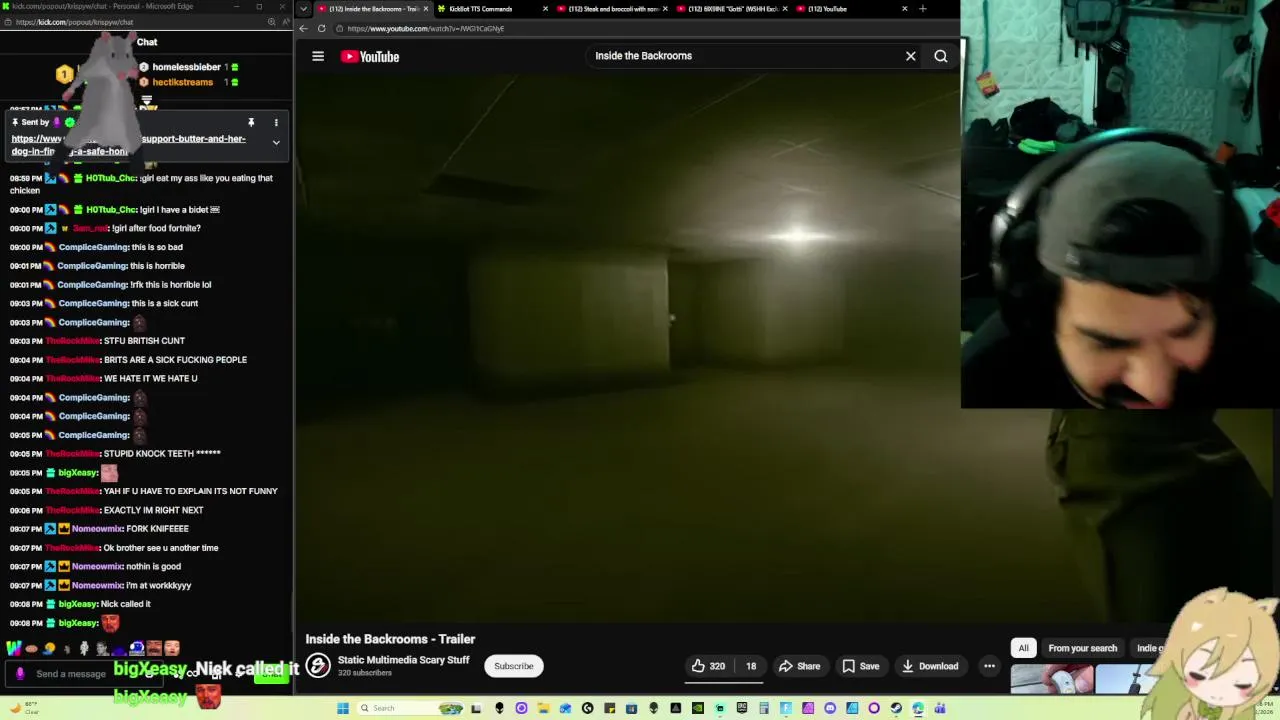Image resolution: width=1280 pixels, height=720 pixels.
Task: Clear the YouTube search box text
Action: [x=910, y=56]
